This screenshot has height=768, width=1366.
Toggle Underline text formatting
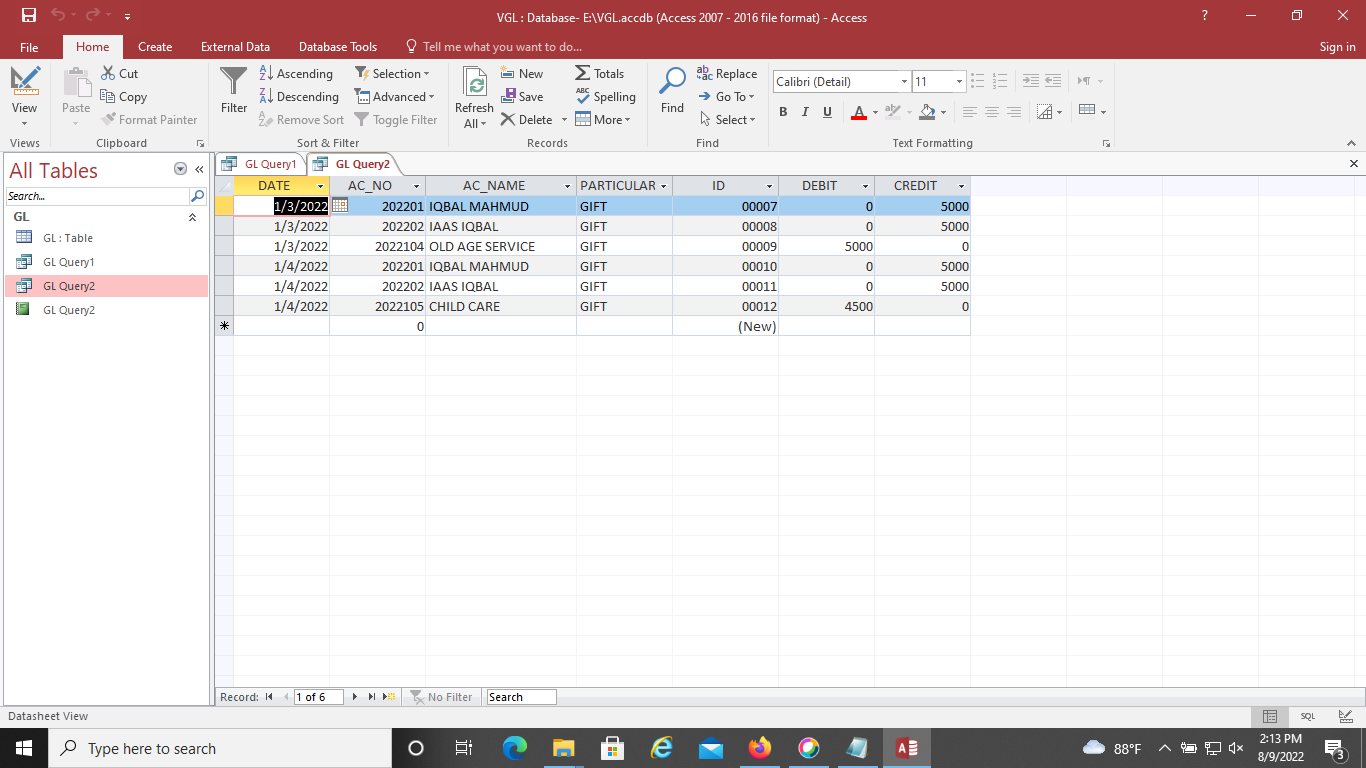point(827,112)
